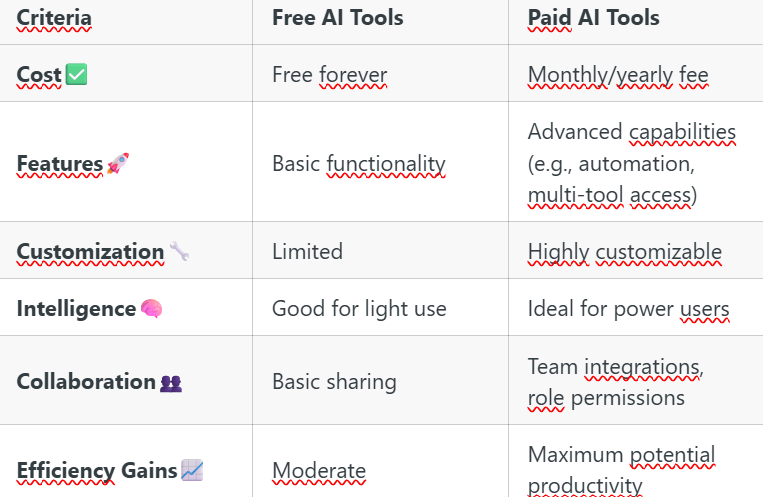The width and height of the screenshot is (763, 497).
Task: Click Ideal for power users text
Action: point(629,309)
